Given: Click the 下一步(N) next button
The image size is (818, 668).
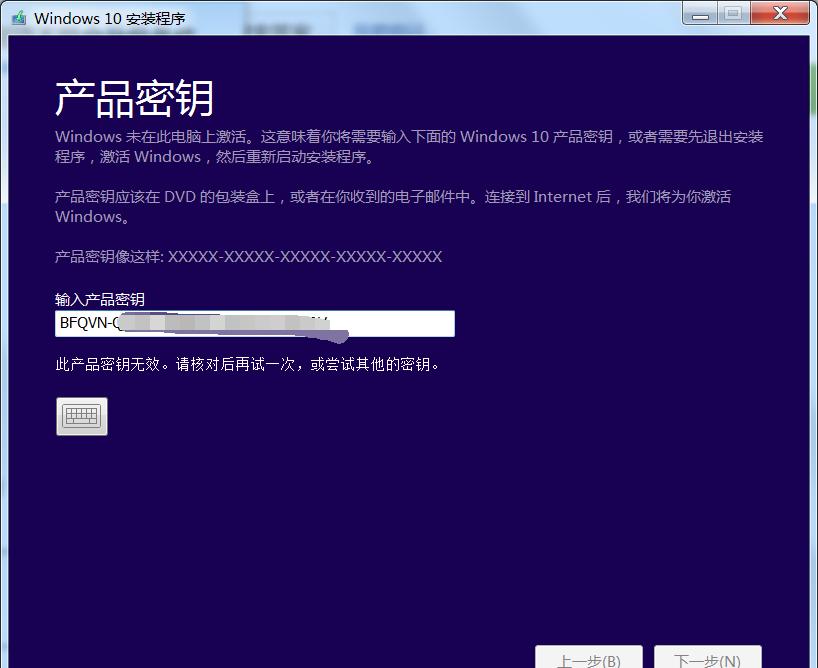Looking at the screenshot, I should point(708,658).
